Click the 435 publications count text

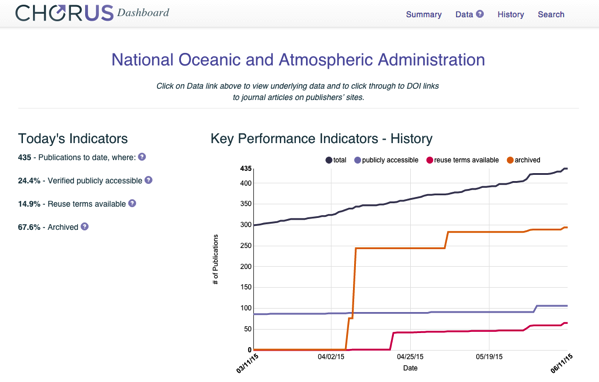pos(24,157)
